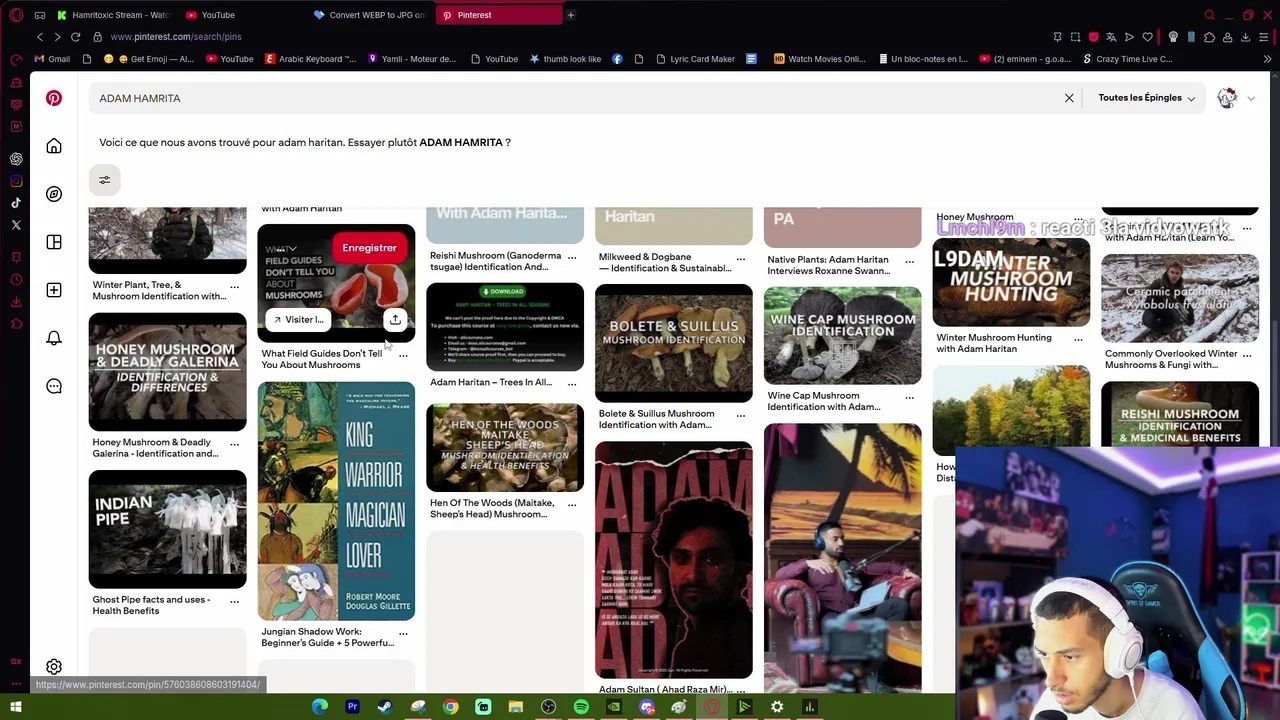Screen dimensions: 1280x720
Task: Open options for Adam Haritan Trees In All pin
Action: (572, 383)
